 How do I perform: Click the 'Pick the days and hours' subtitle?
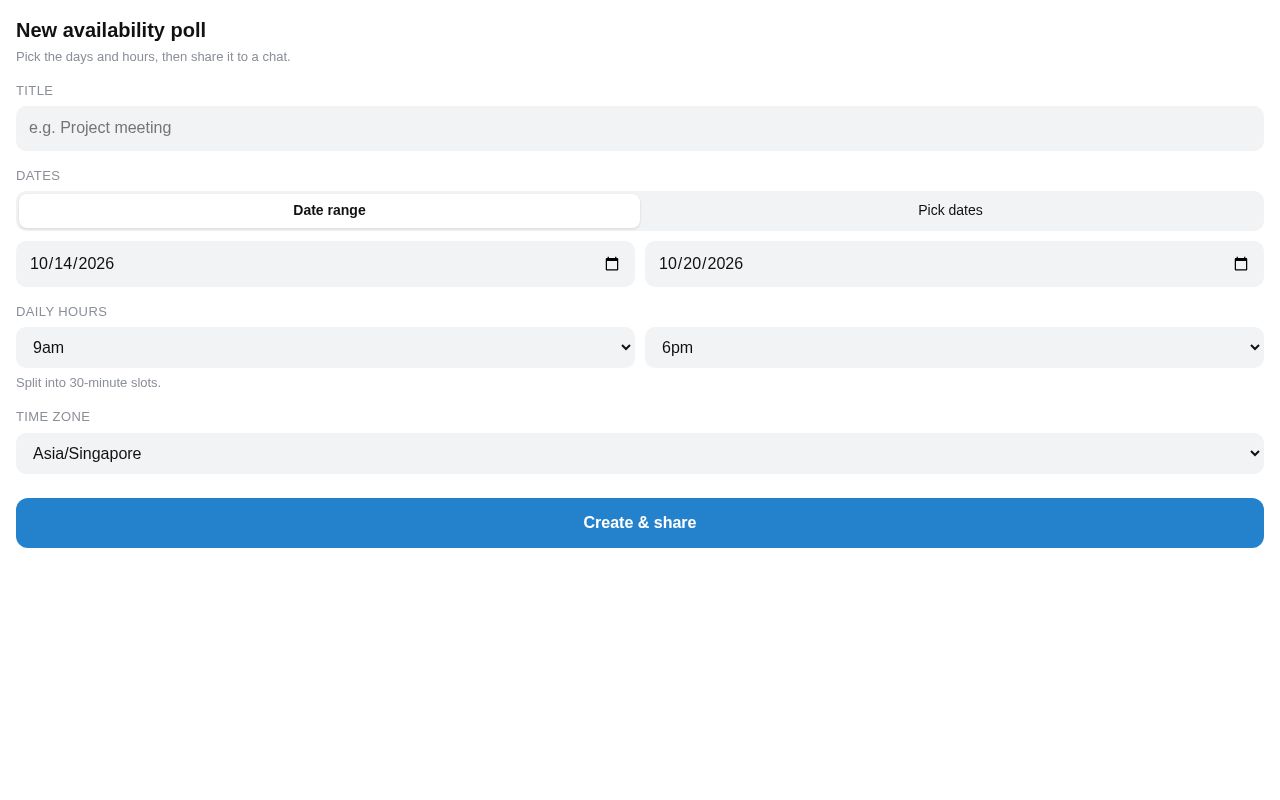coord(153,57)
